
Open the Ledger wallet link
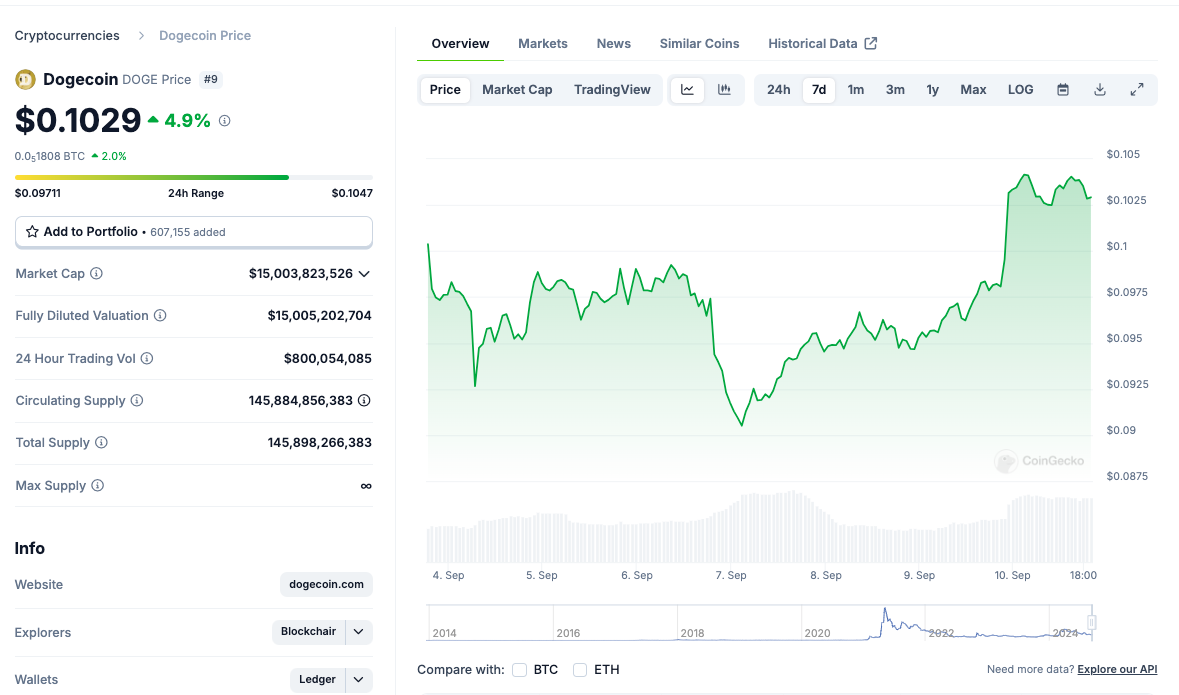[x=317, y=680]
